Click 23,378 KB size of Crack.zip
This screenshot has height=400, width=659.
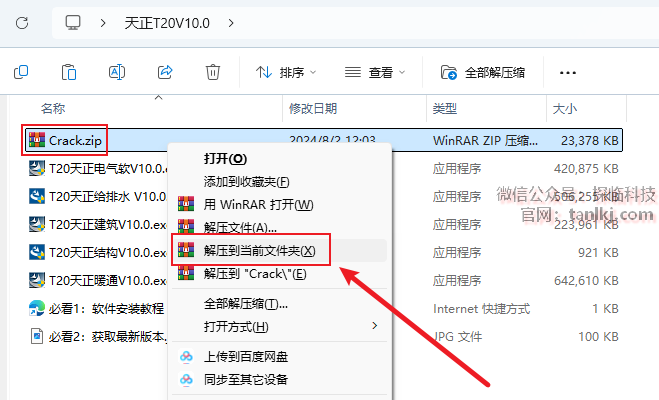tap(590, 140)
